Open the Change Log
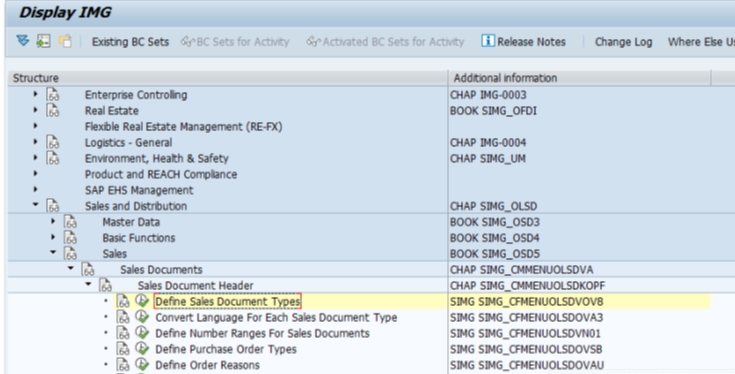Image resolution: width=735 pixels, height=374 pixels. click(x=623, y=42)
